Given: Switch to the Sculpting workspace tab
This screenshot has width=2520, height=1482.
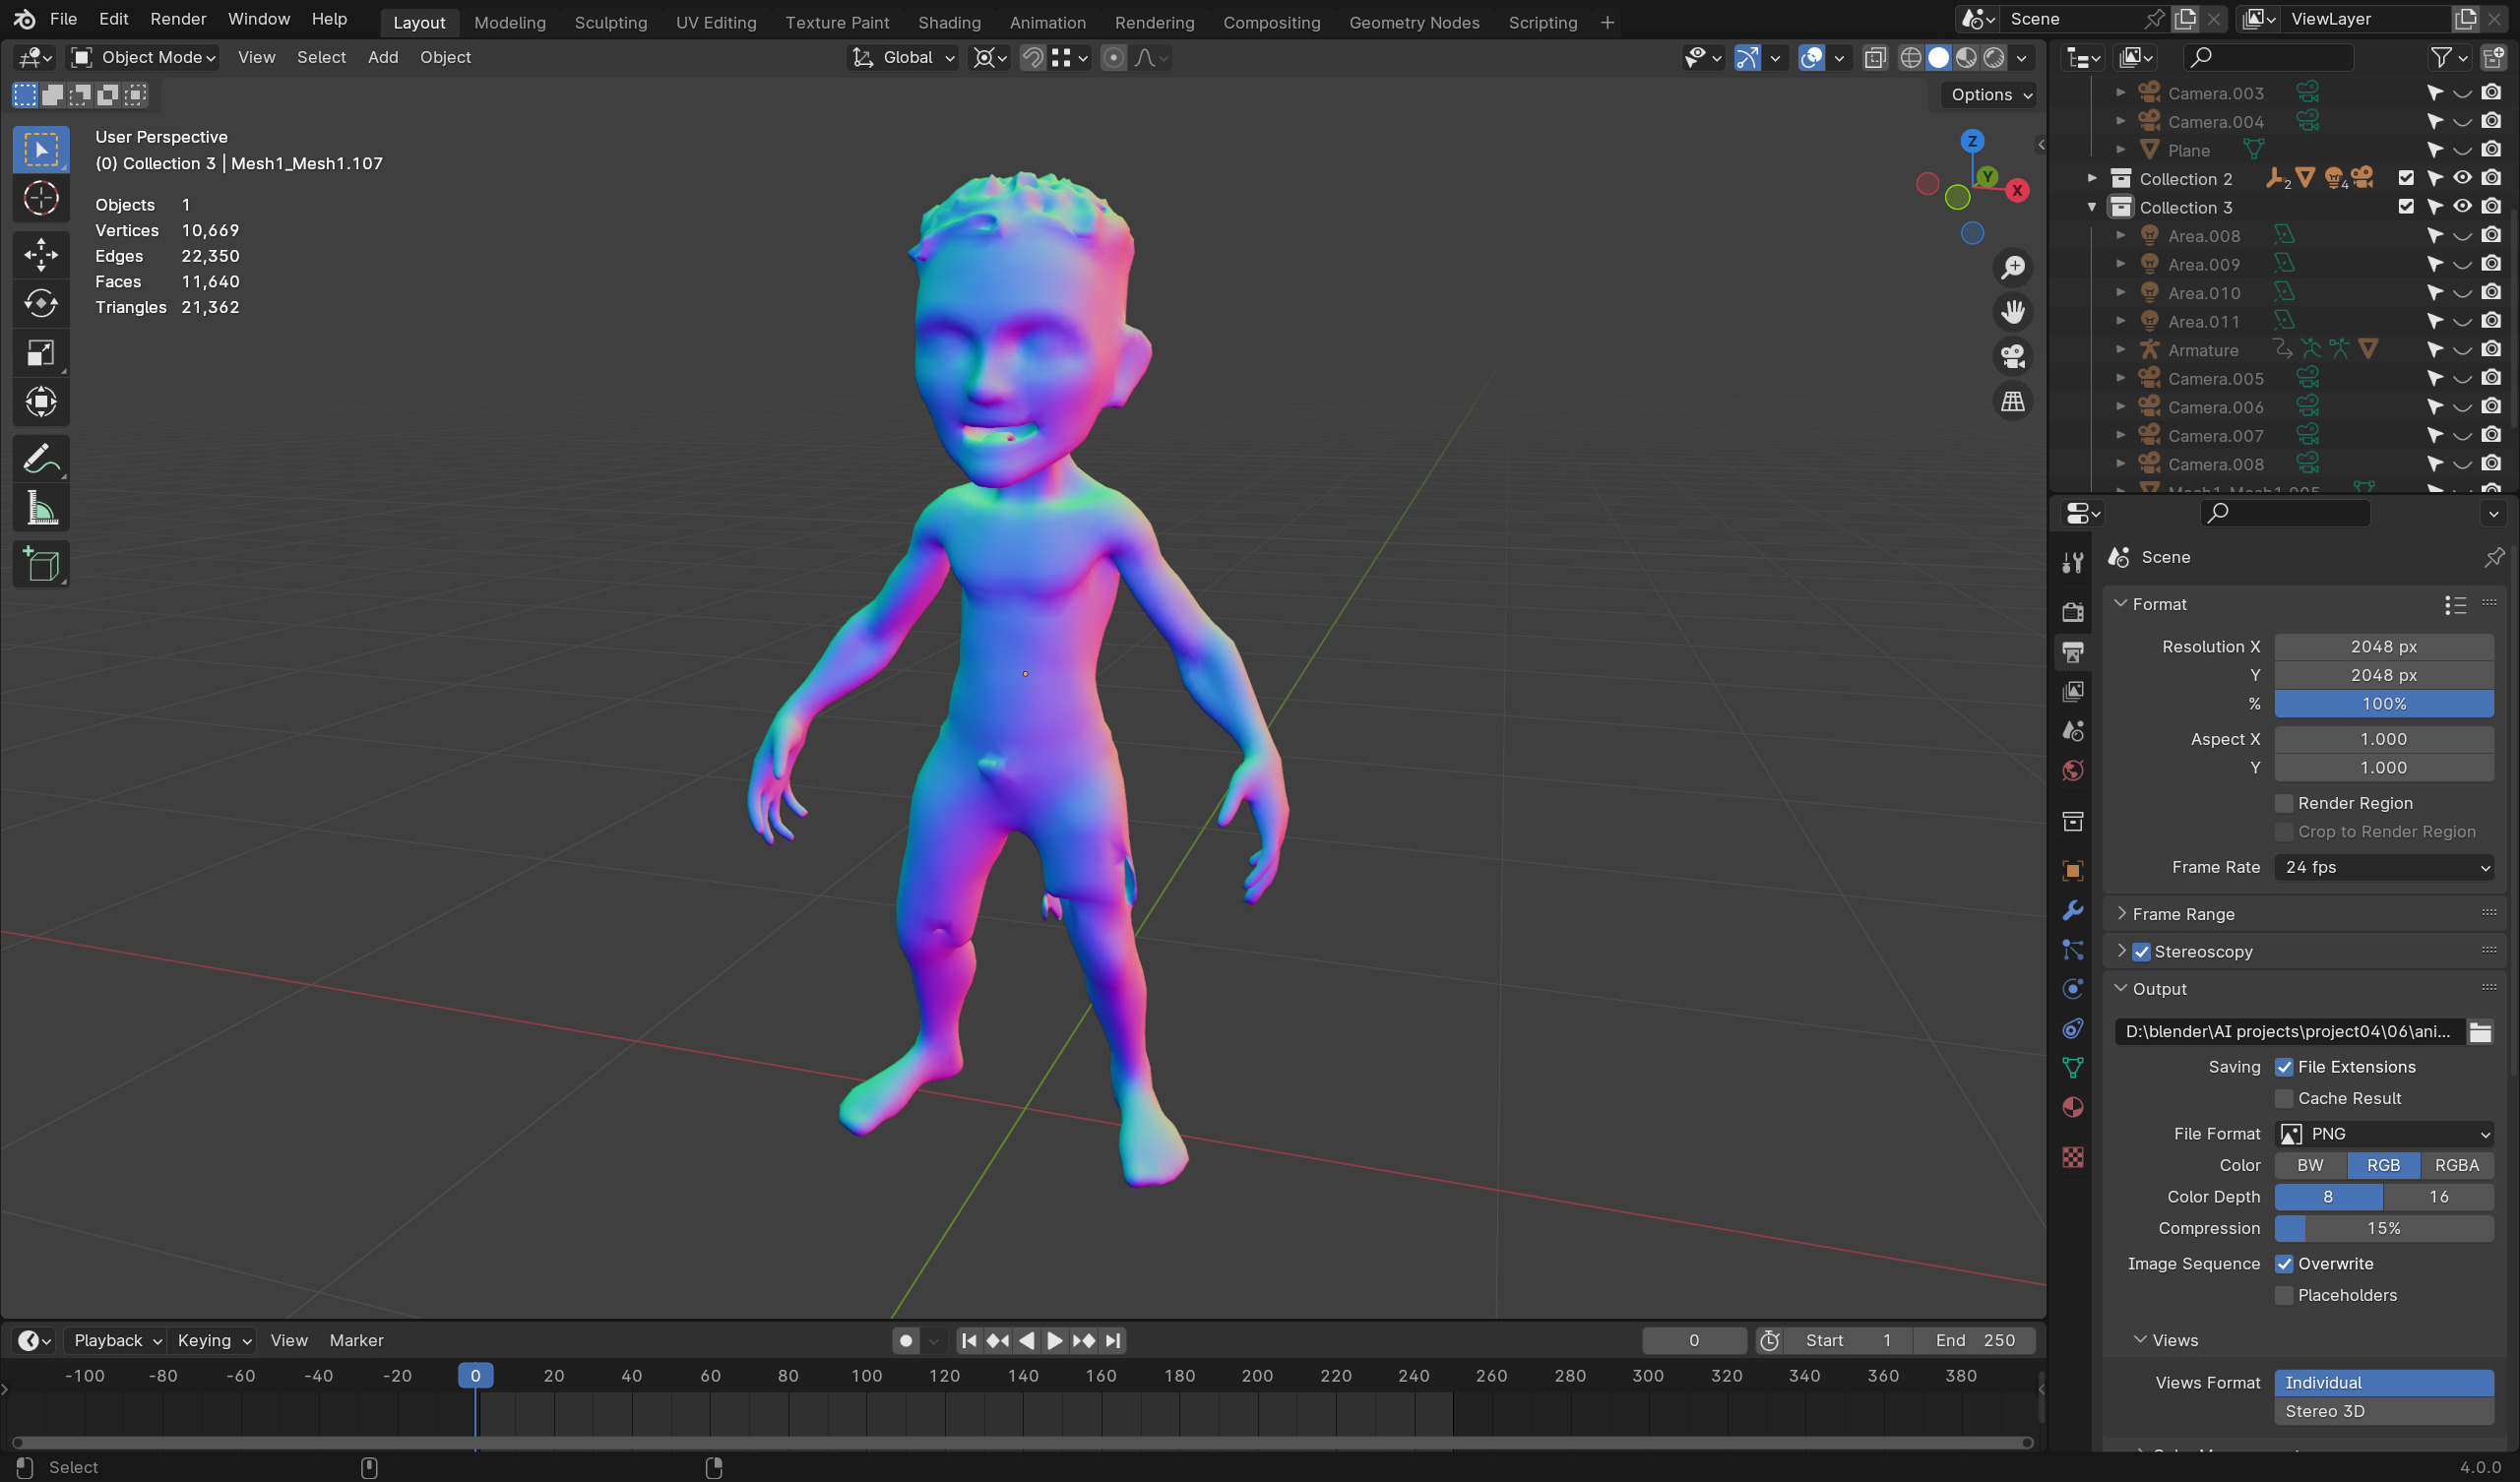Looking at the screenshot, I should coord(610,22).
